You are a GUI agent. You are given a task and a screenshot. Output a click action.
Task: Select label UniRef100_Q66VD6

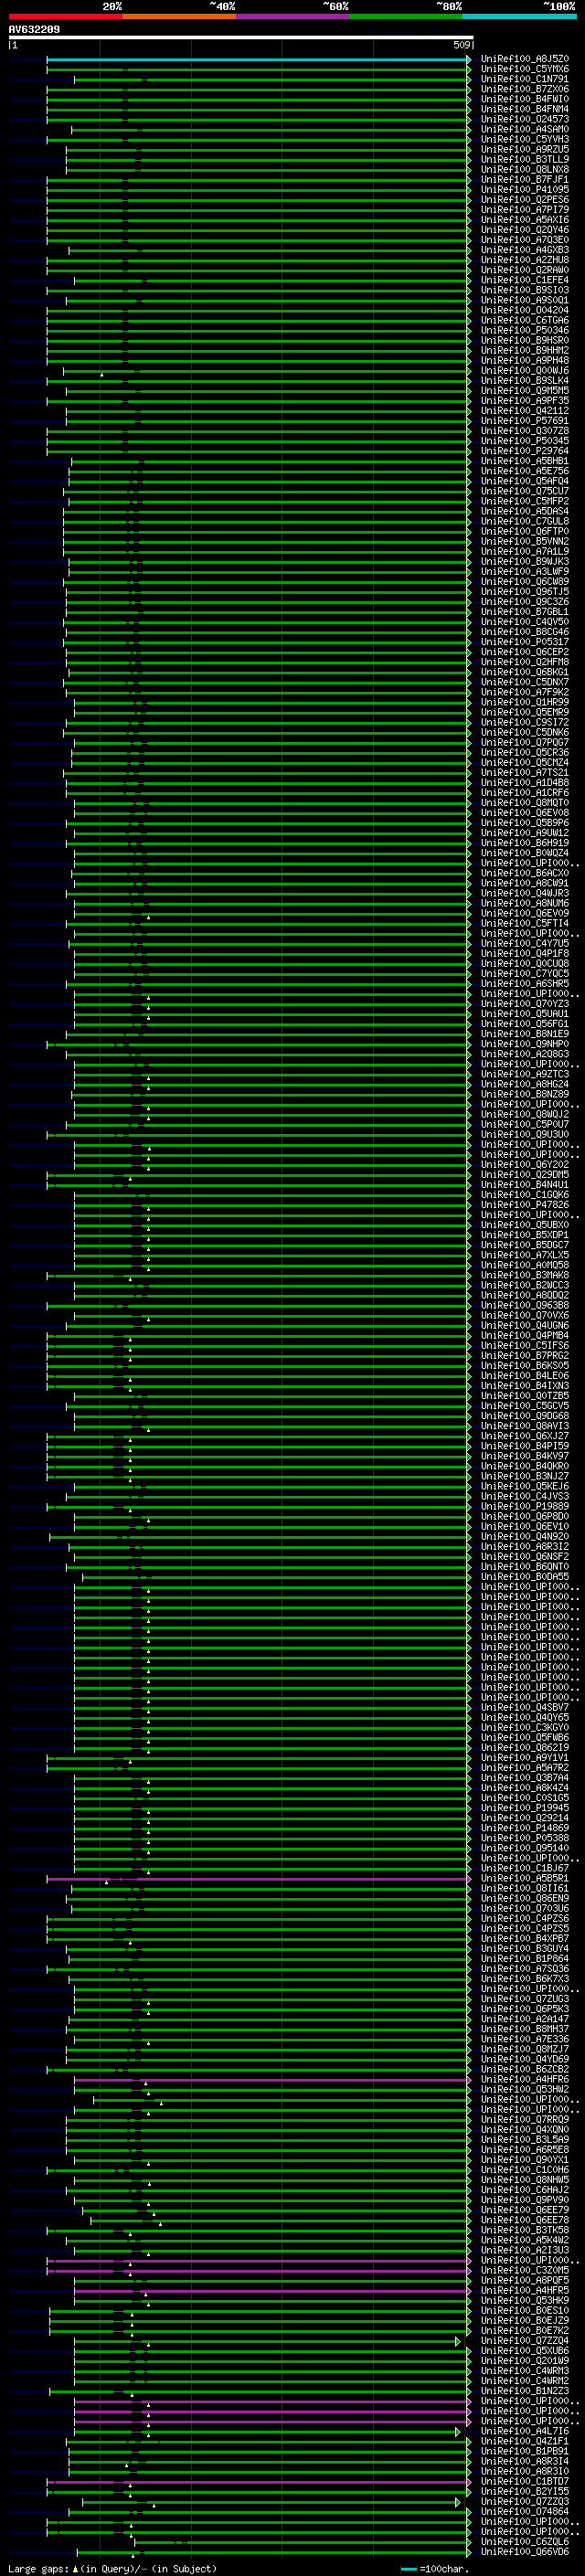click(525, 2551)
